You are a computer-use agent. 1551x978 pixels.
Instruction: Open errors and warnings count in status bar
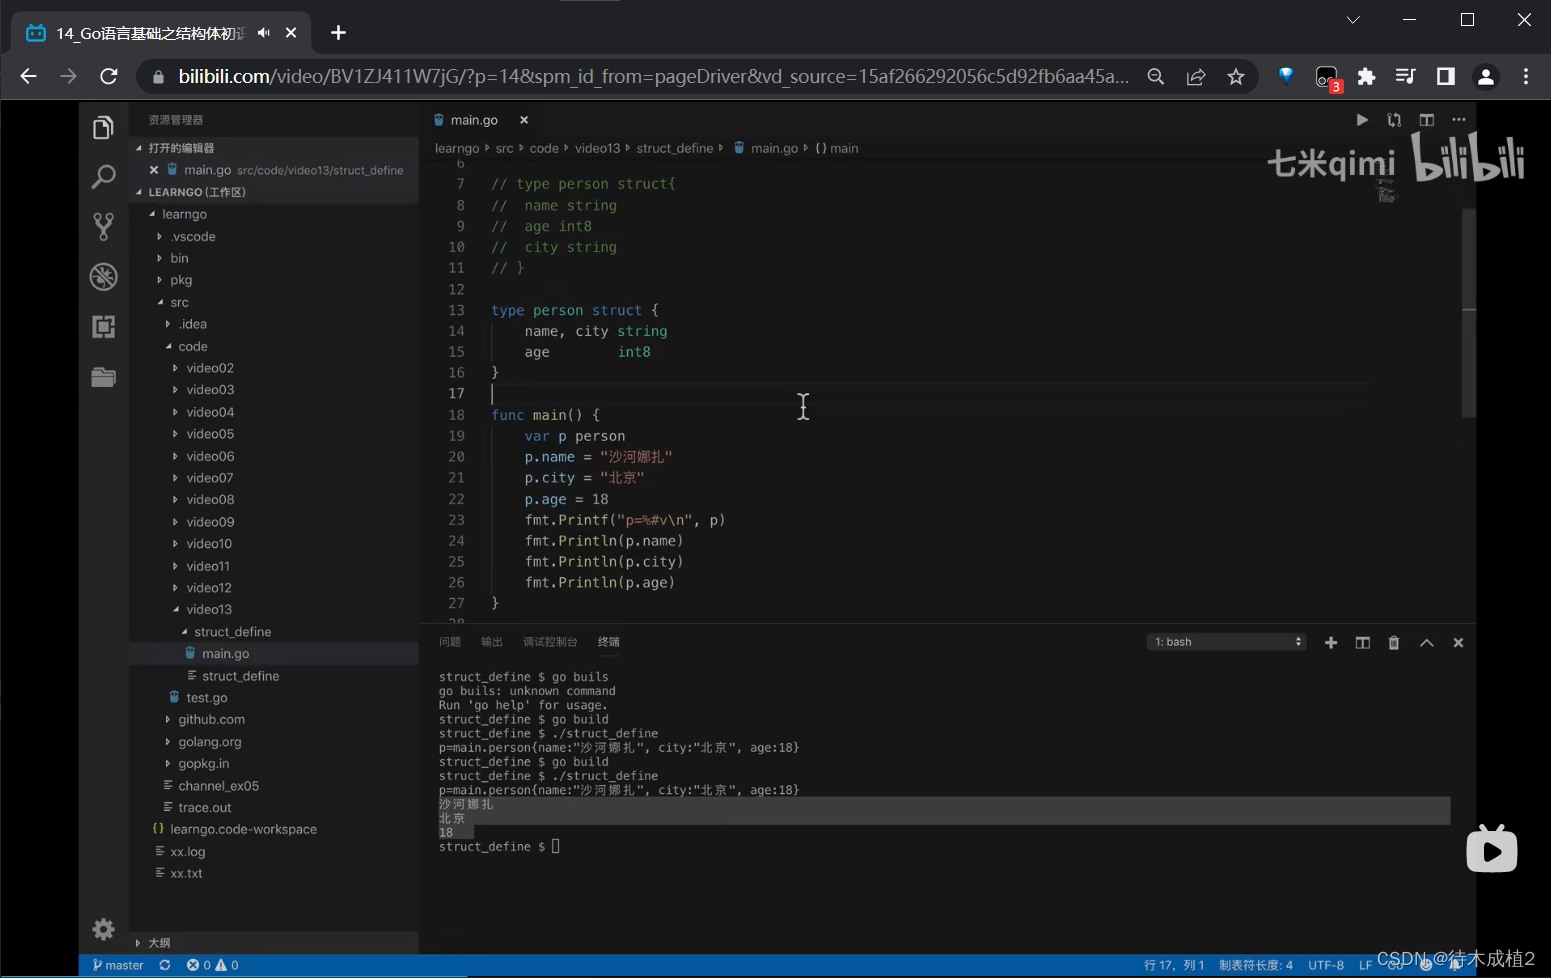[213, 965]
